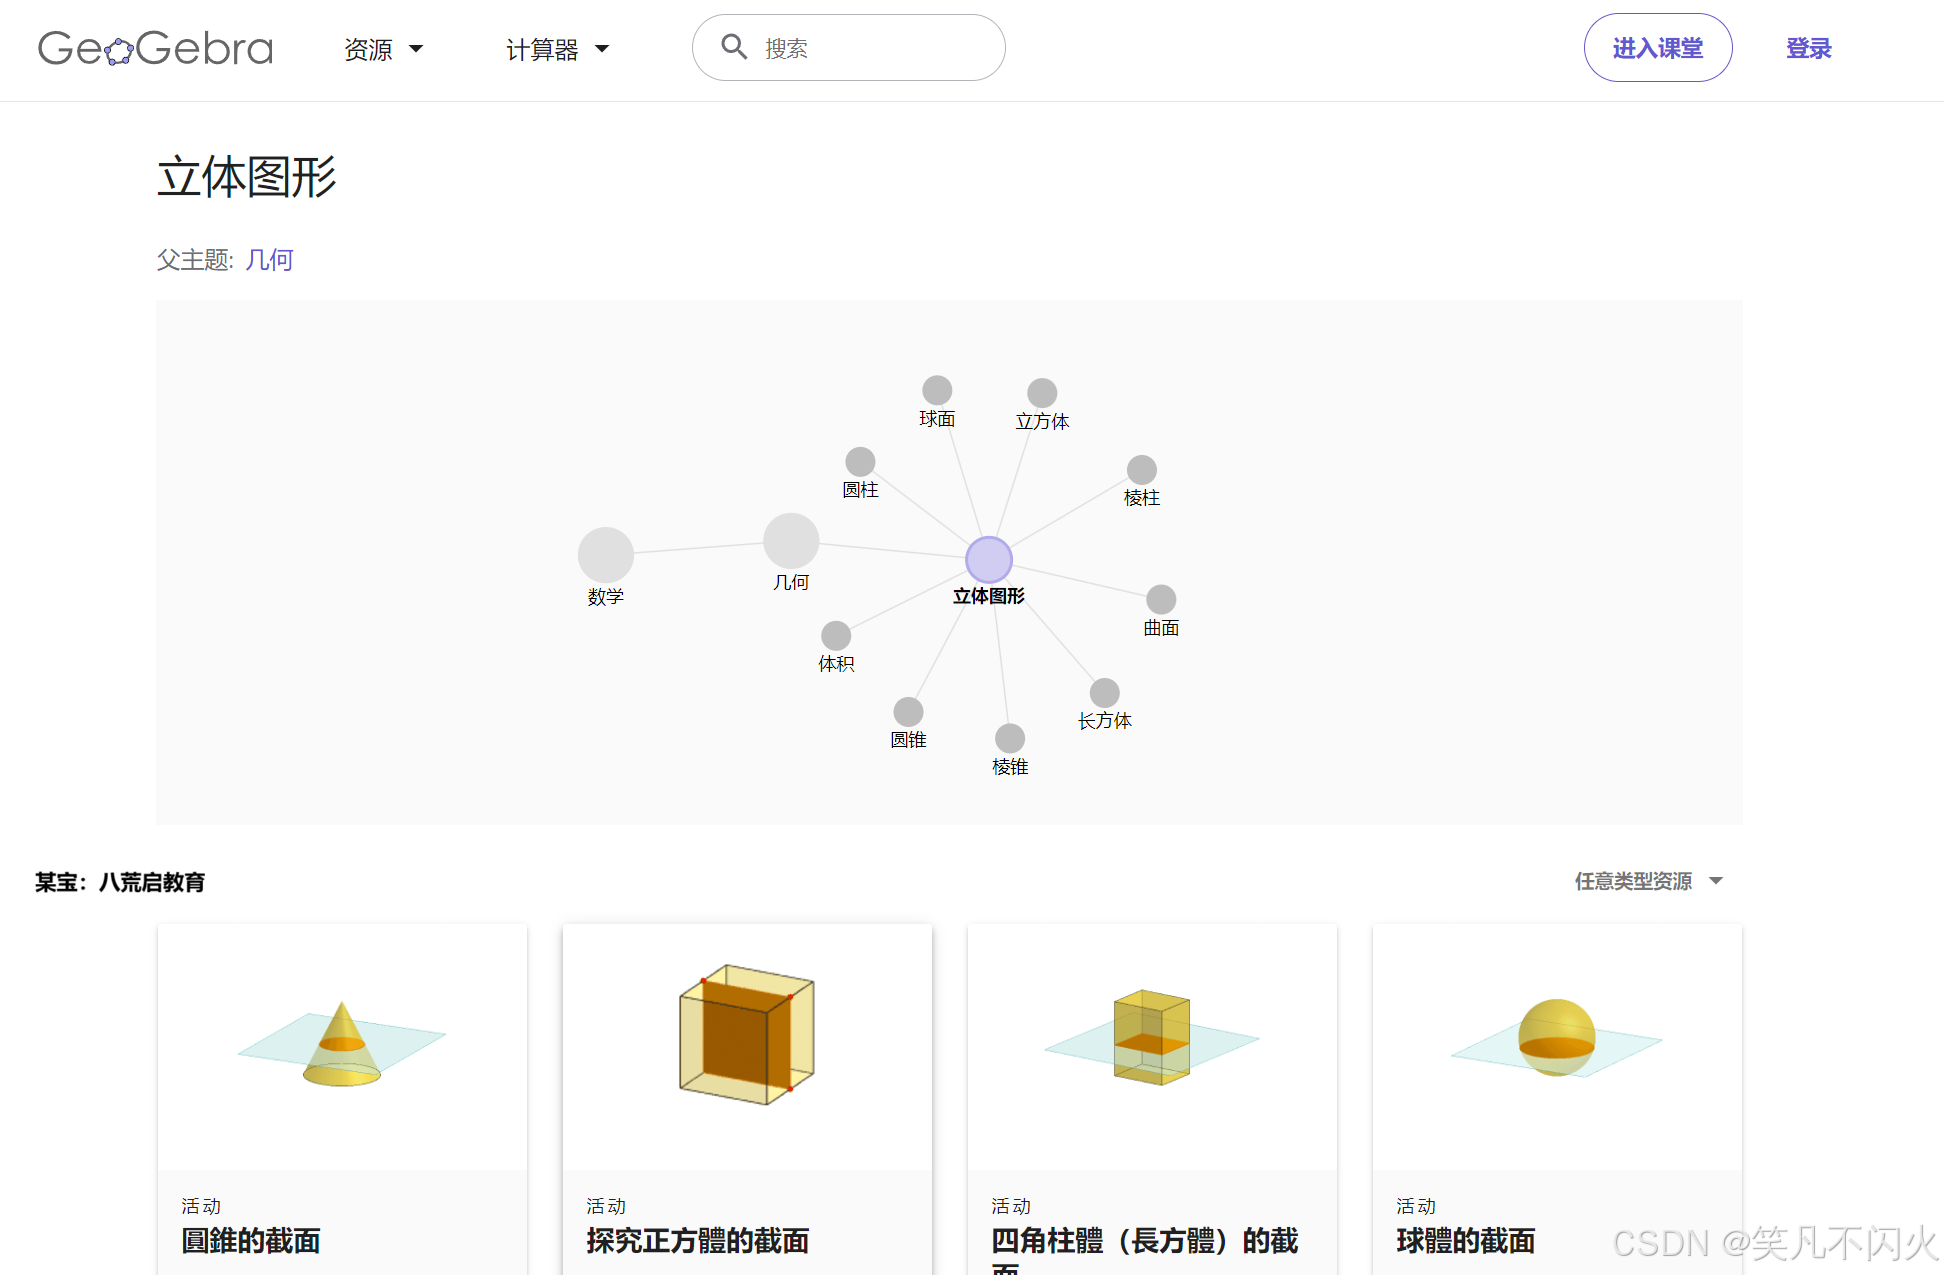Expand the 计算器 dropdown menu
1944x1275 pixels.
(557, 49)
